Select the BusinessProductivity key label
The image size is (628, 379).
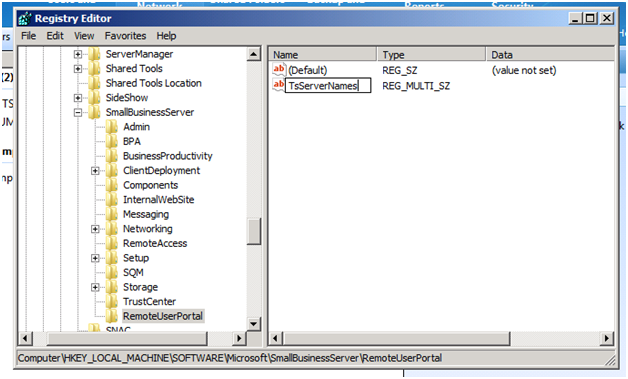[167, 156]
